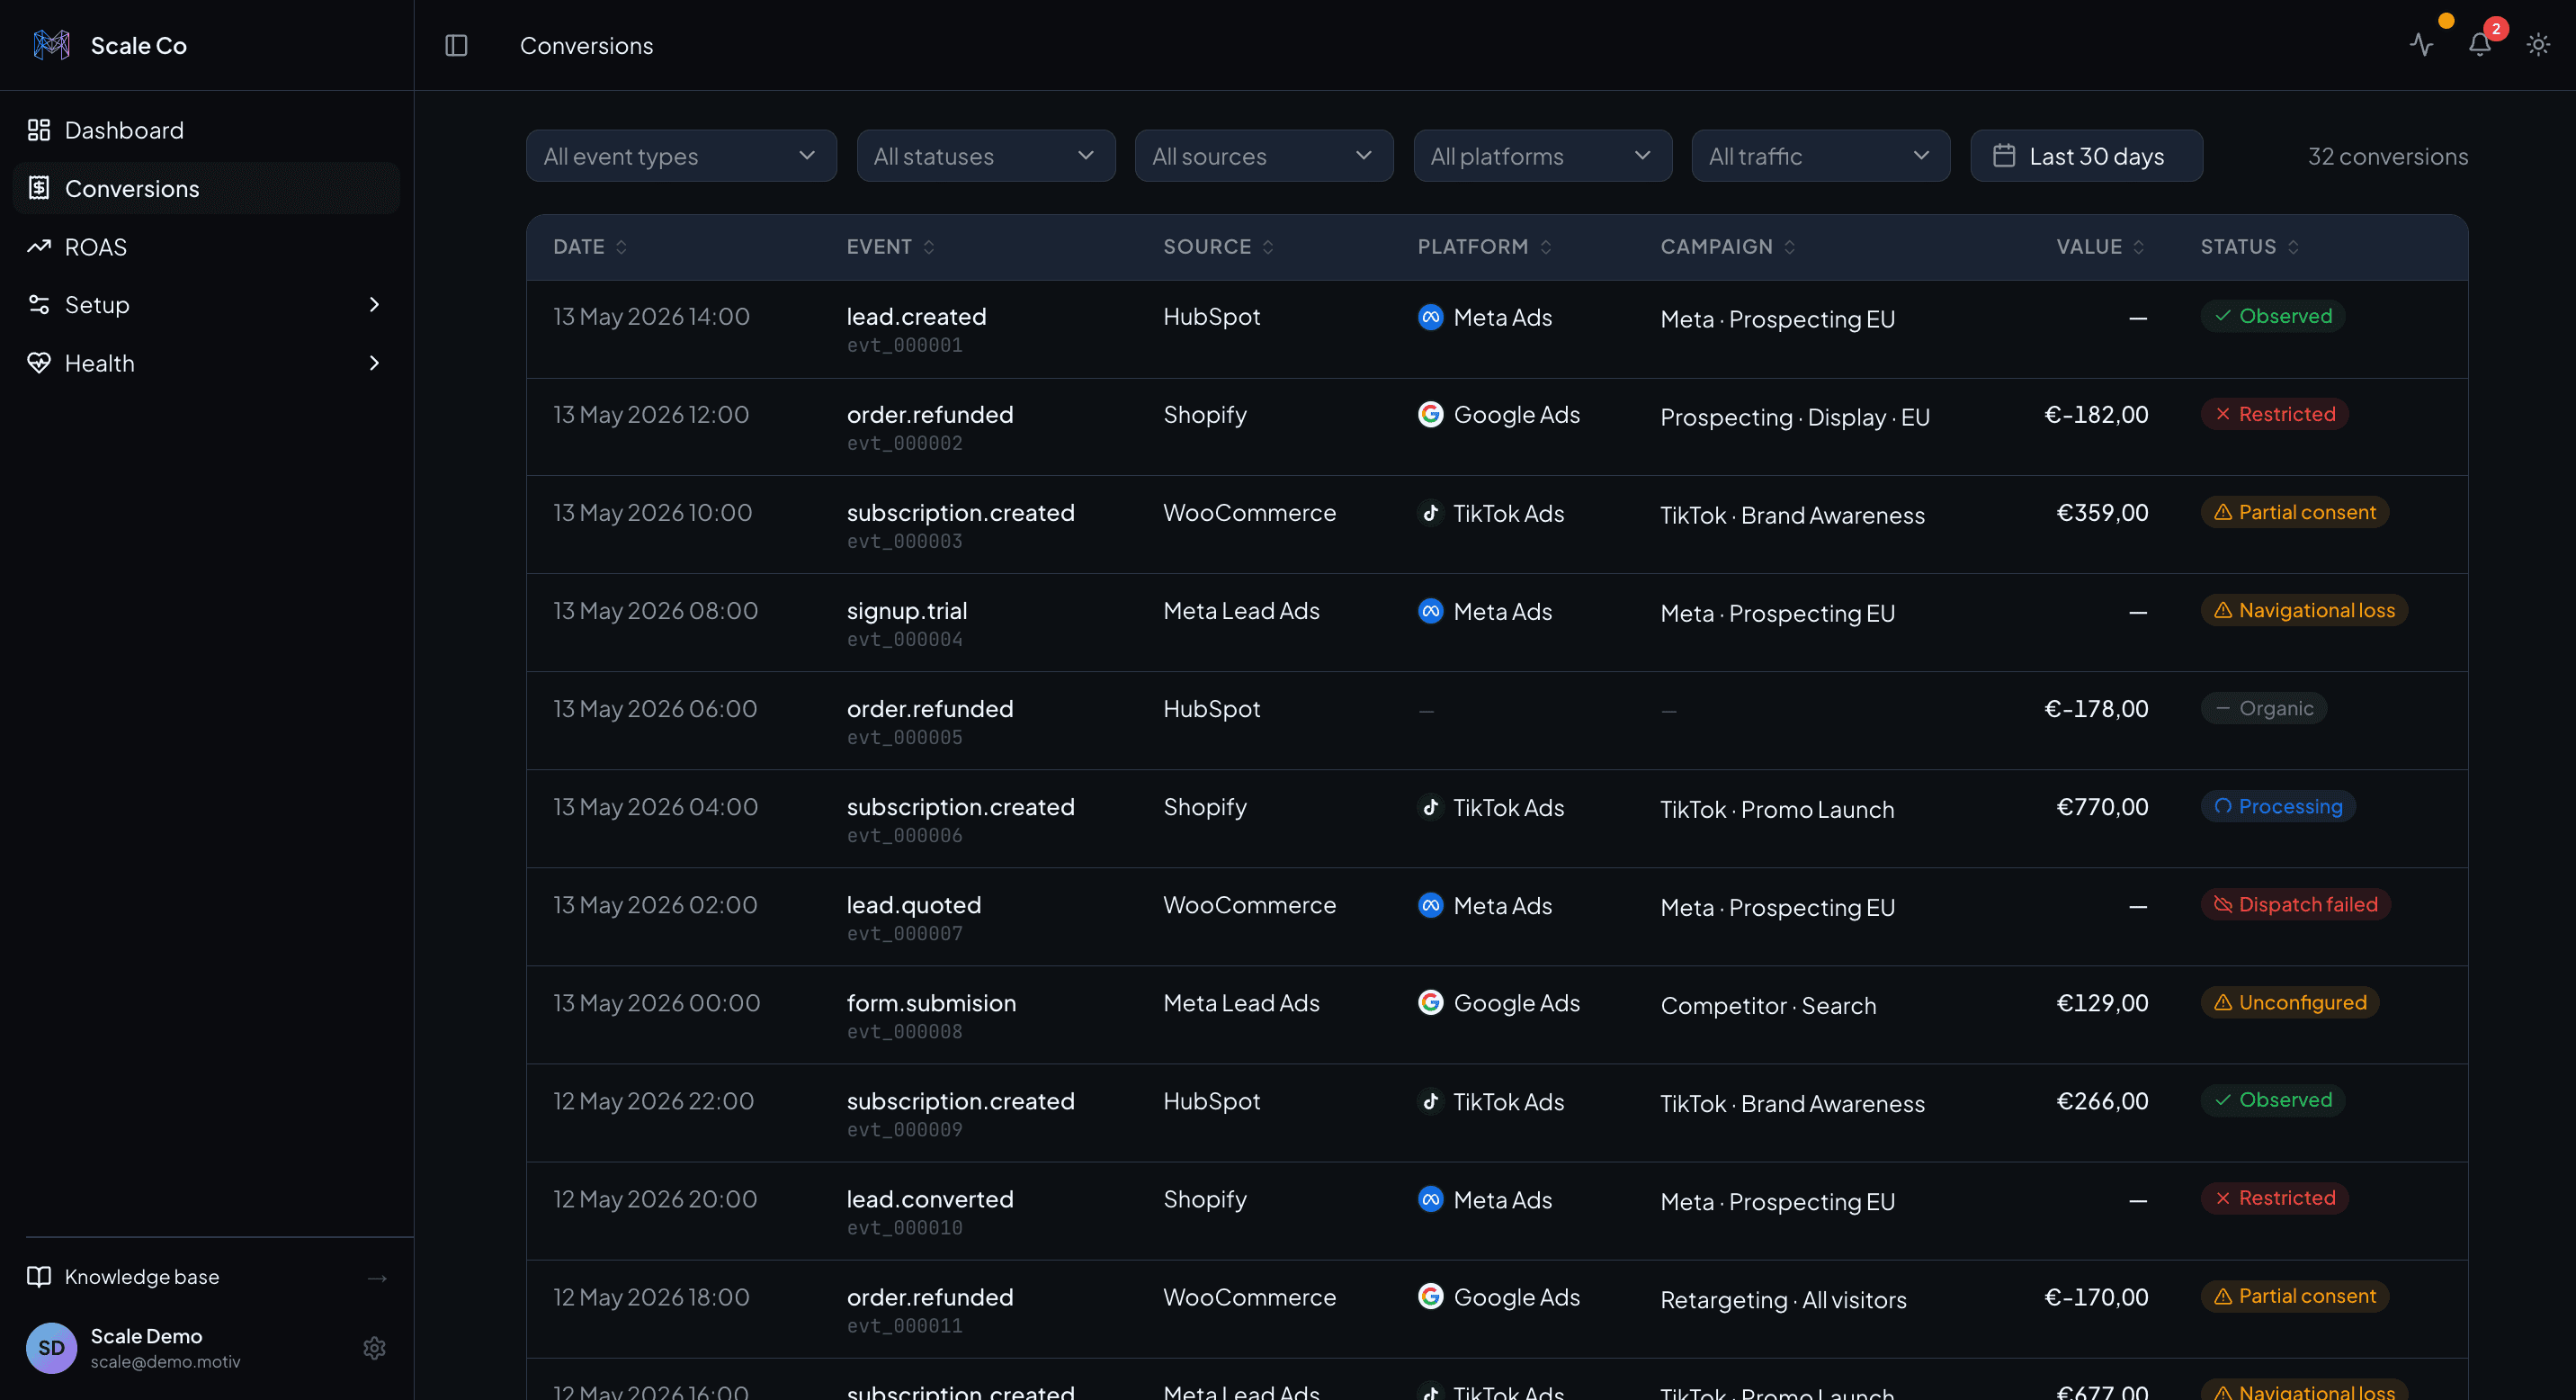Image resolution: width=2576 pixels, height=1400 pixels.
Task: Click the form.submision event name
Action: 931,1003
